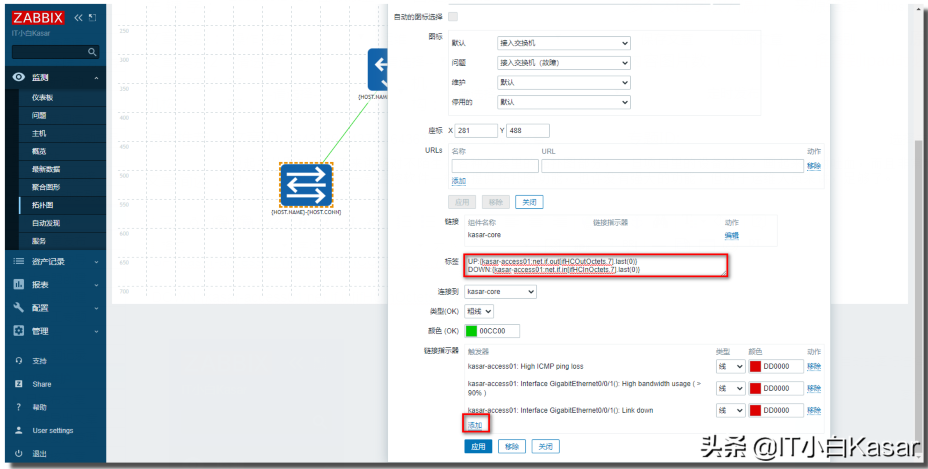Click 移除 link in URLs row
The image size is (928, 469).
pos(814,166)
